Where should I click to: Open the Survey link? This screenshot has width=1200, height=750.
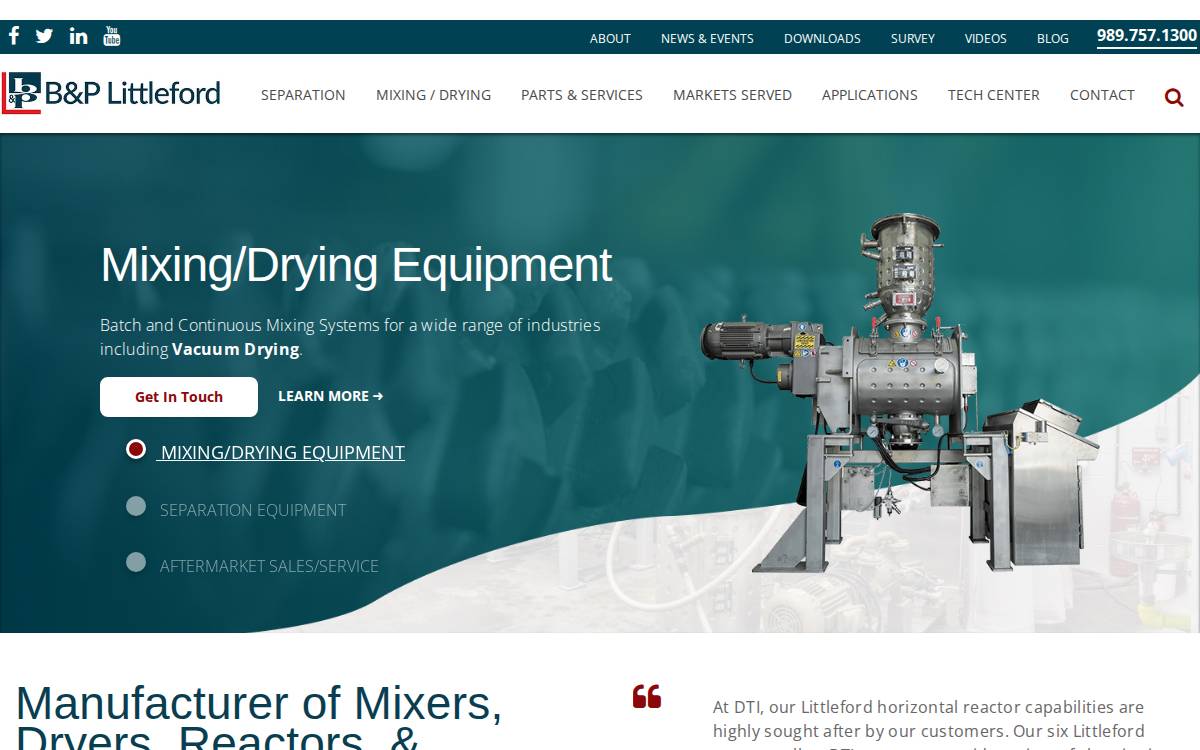coord(913,38)
